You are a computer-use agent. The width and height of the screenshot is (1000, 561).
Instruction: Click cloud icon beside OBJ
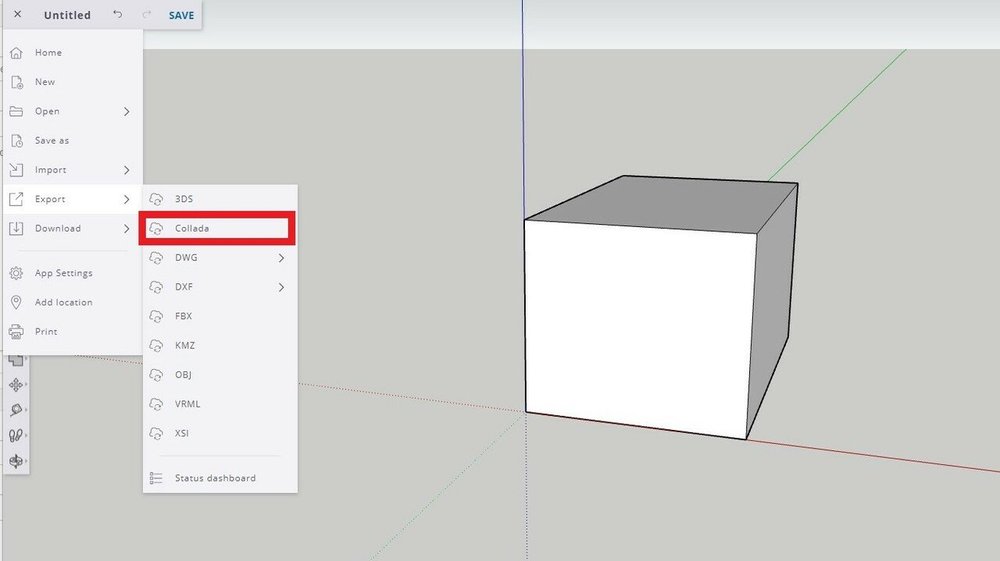pos(156,375)
